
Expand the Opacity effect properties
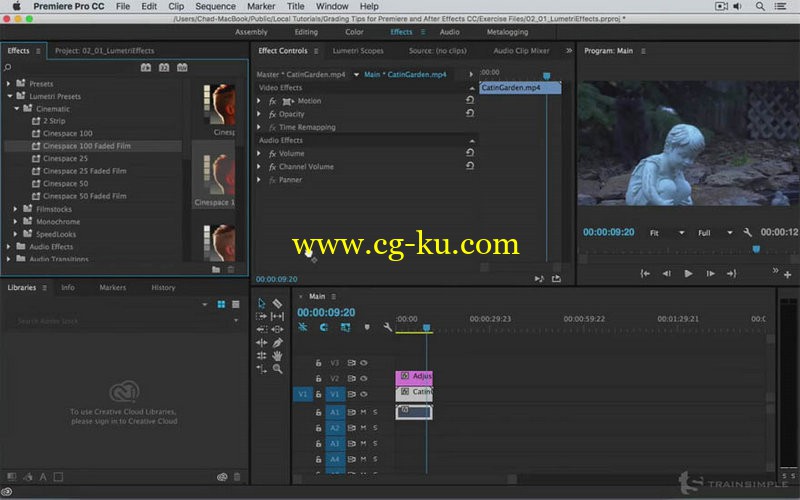pyautogui.click(x=259, y=114)
